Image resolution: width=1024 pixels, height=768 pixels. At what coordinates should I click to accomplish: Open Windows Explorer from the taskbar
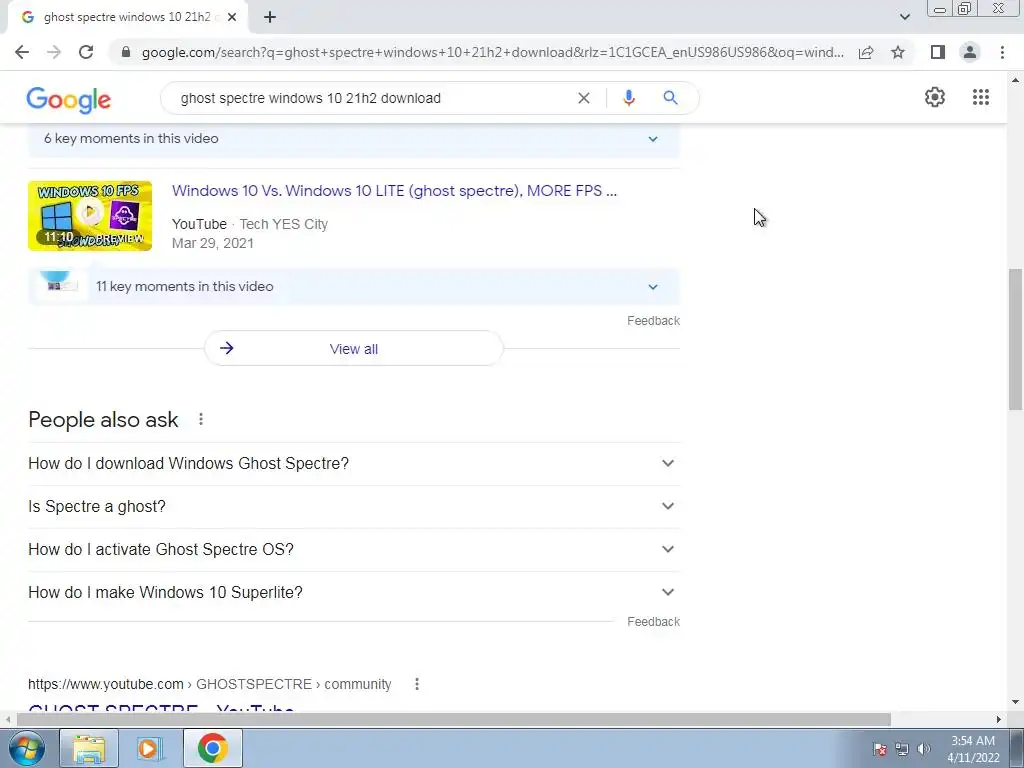tap(89, 748)
